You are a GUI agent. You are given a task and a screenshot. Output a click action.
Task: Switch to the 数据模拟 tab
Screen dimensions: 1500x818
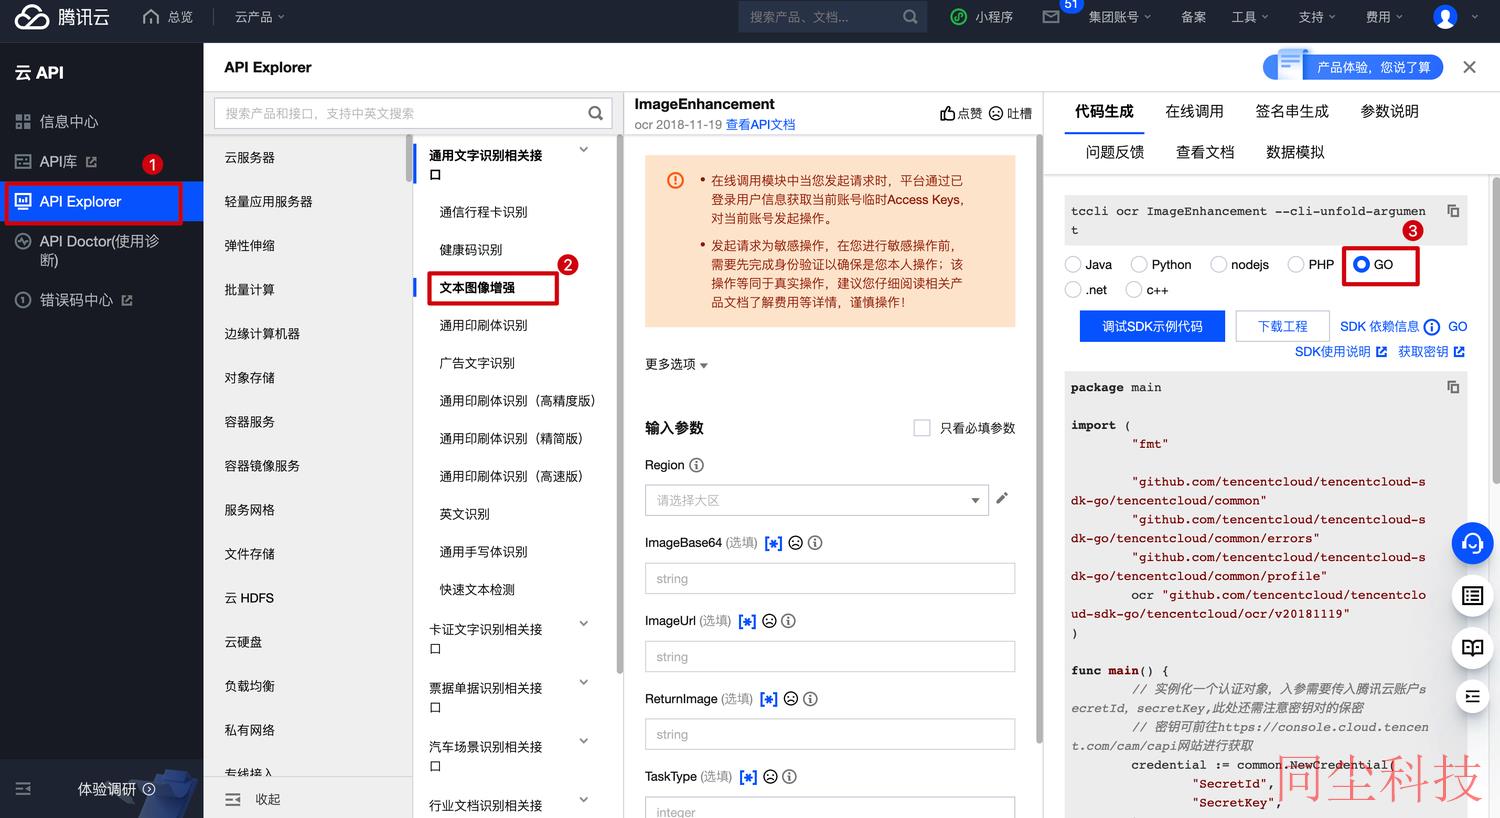[1295, 152]
